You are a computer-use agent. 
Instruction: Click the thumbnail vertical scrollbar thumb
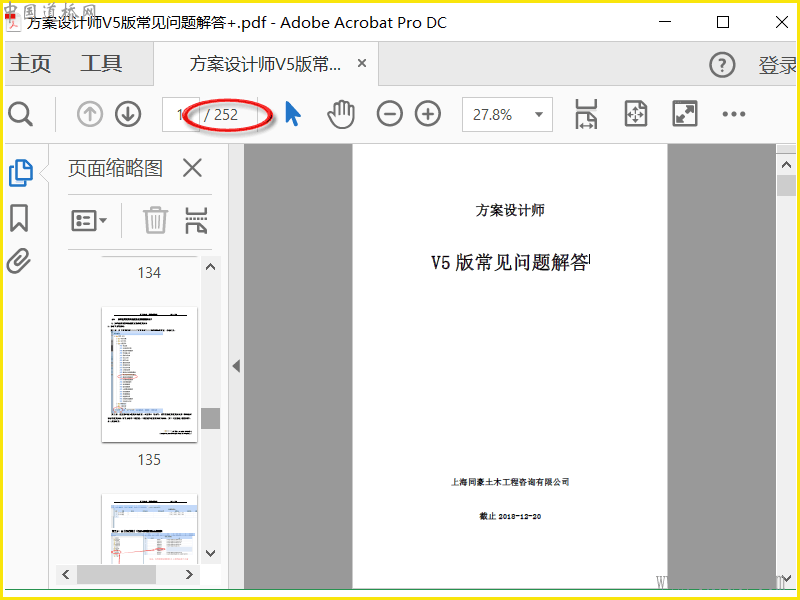point(210,418)
